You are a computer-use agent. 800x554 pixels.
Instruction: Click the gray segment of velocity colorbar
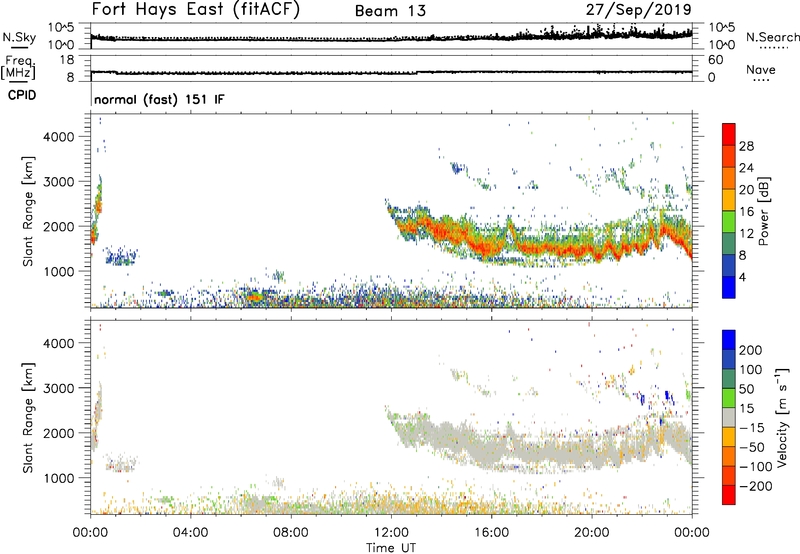pos(729,417)
